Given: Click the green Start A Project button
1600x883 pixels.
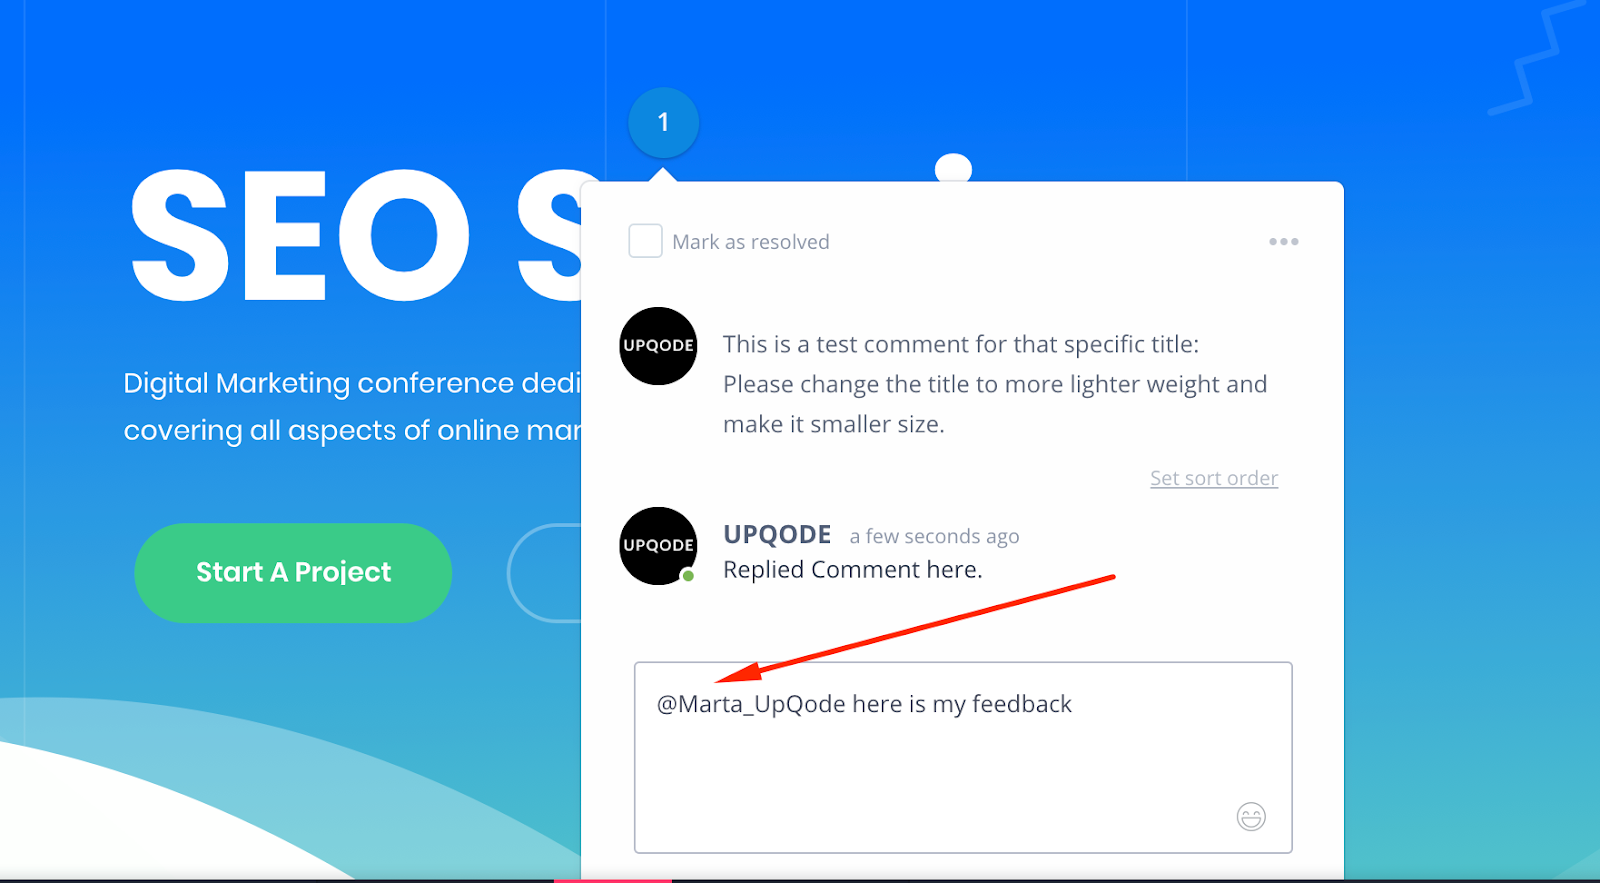Looking at the screenshot, I should click(293, 573).
